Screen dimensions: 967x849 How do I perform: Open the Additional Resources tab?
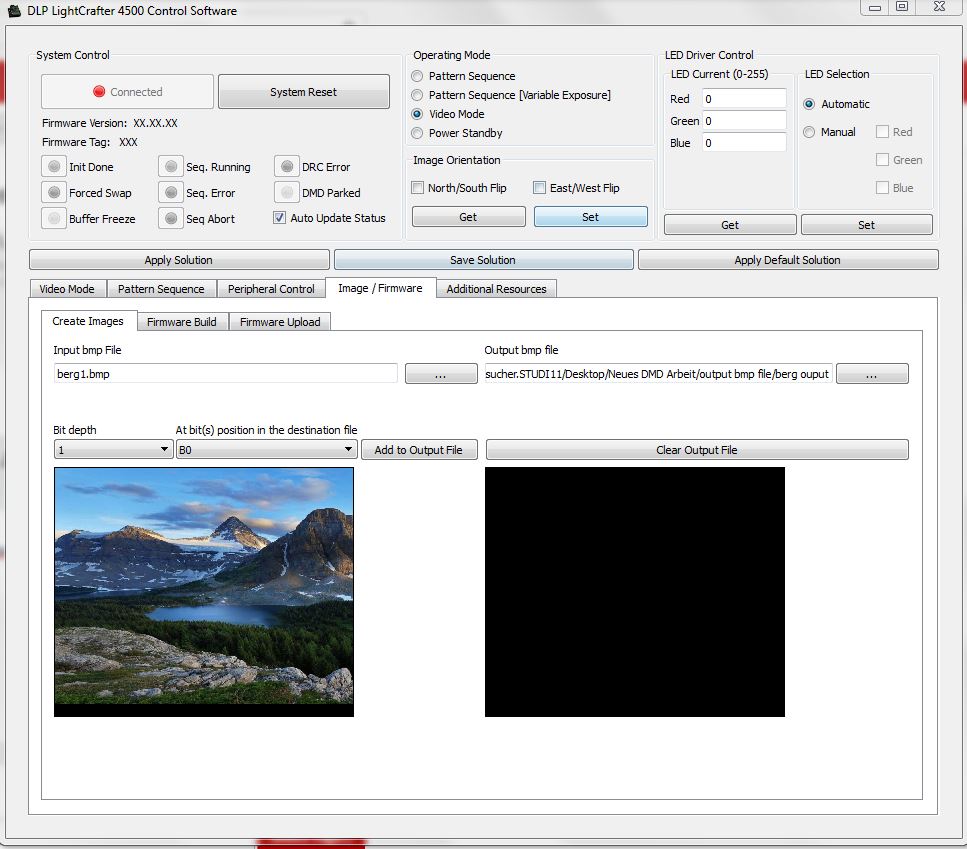(x=496, y=289)
